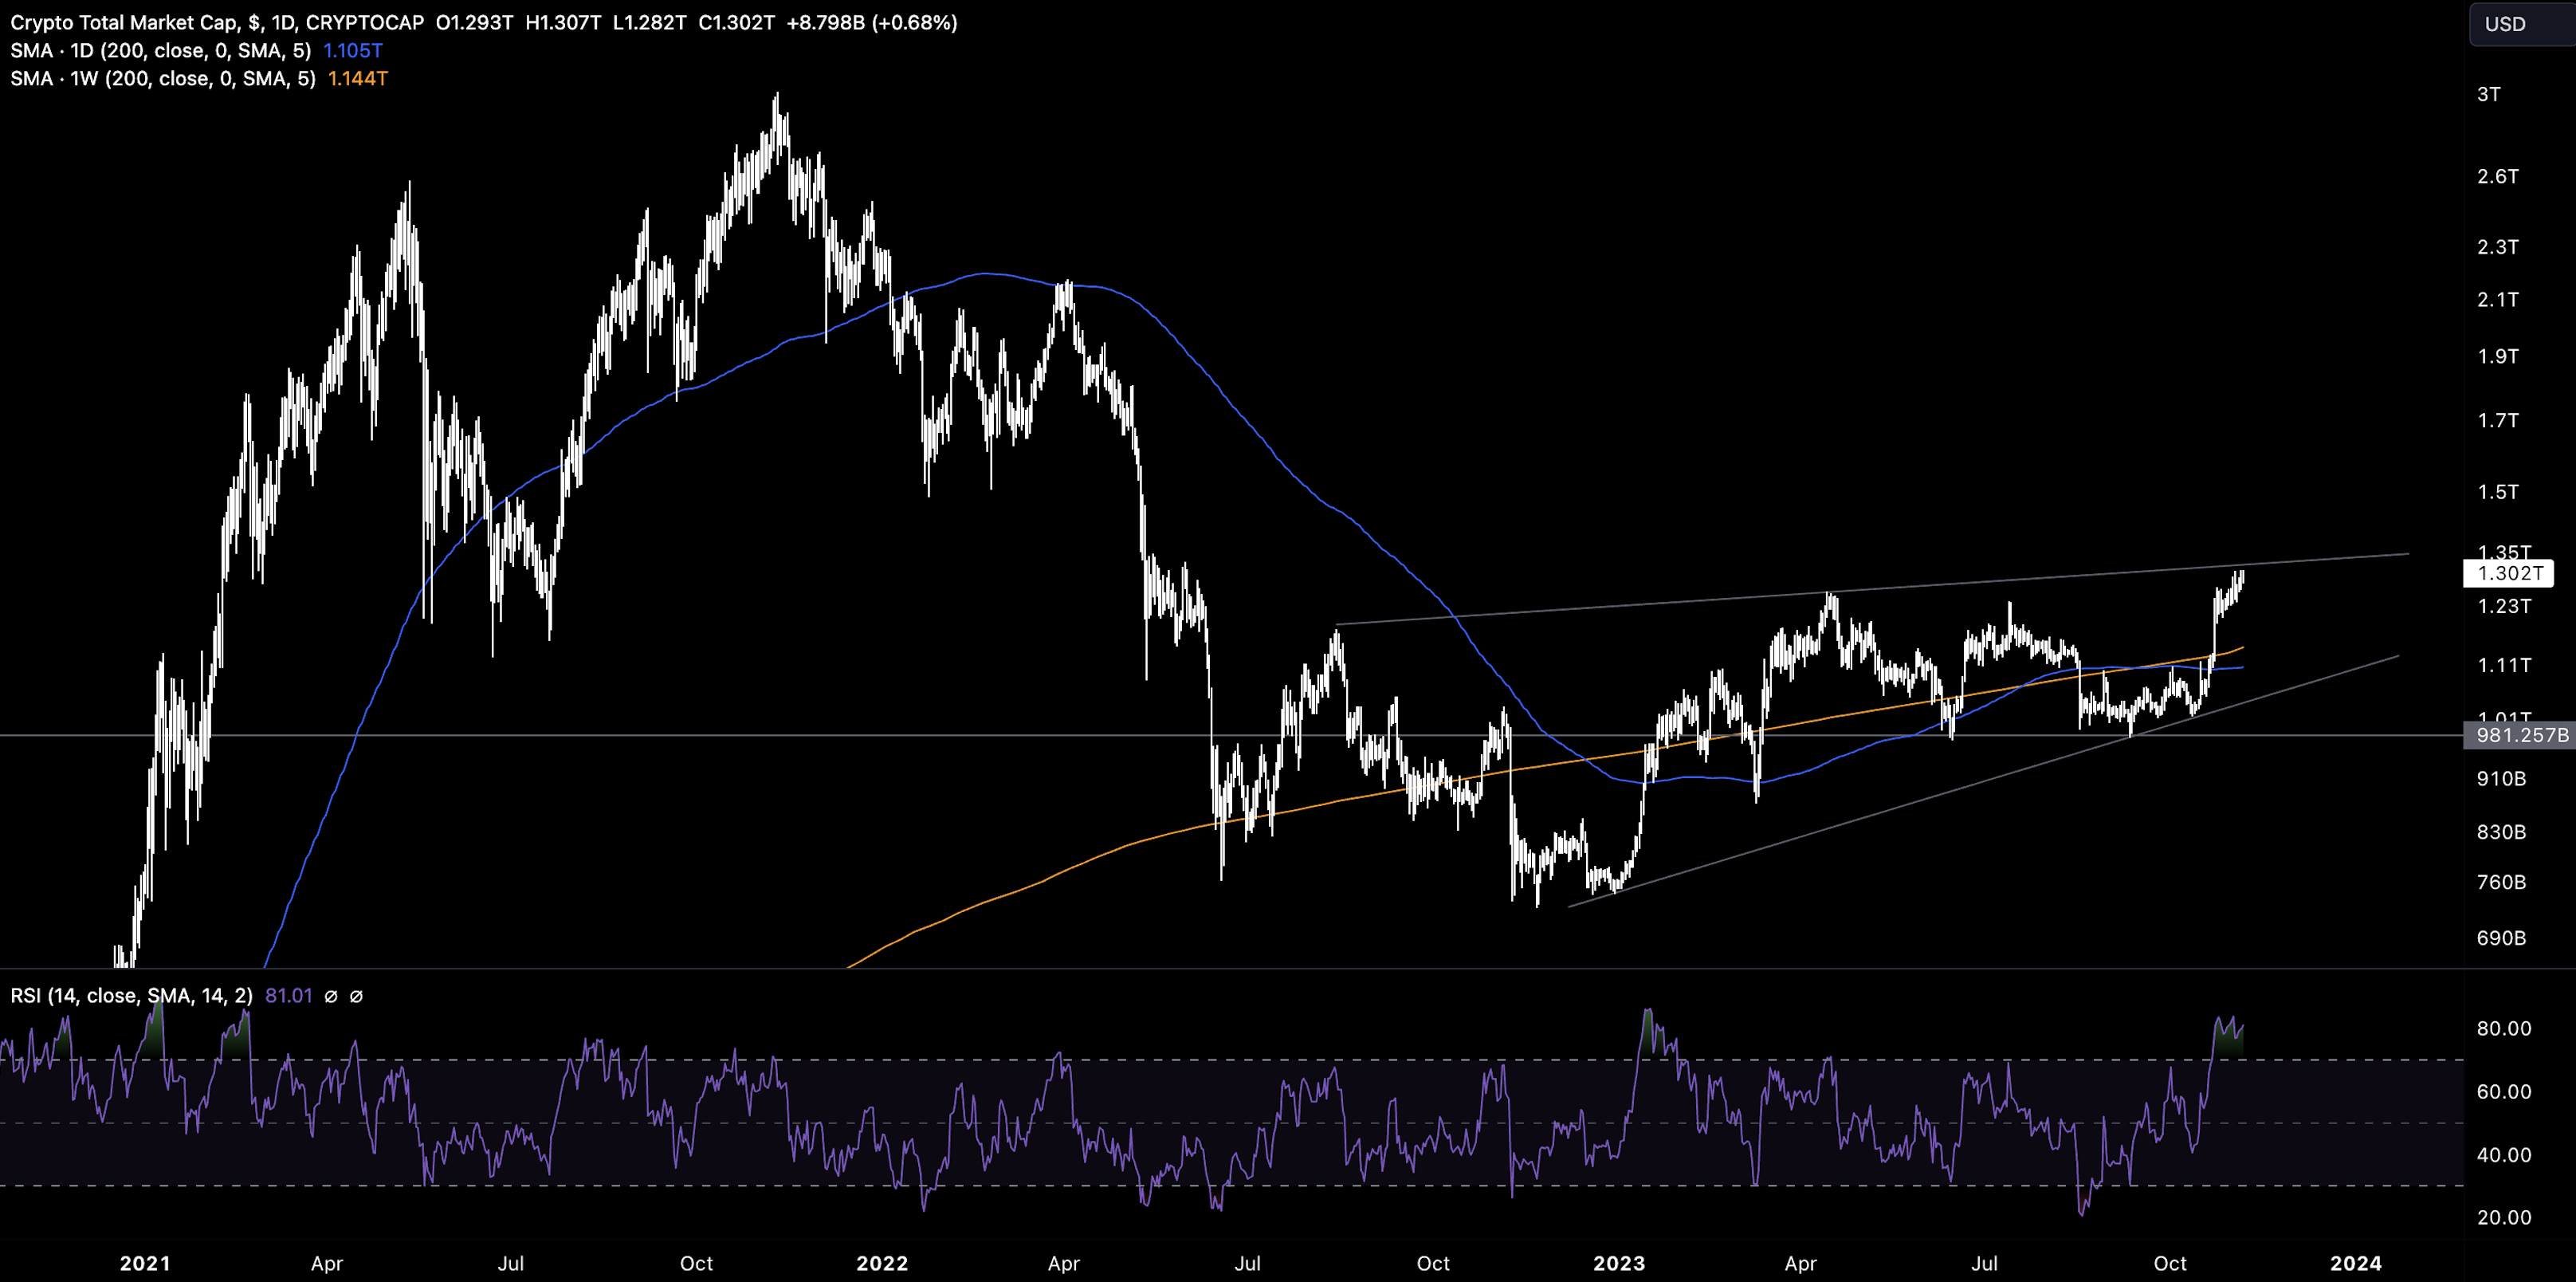Click the first ∅ symbol in the RSI legend
The image size is (2576, 1282).
331,996
